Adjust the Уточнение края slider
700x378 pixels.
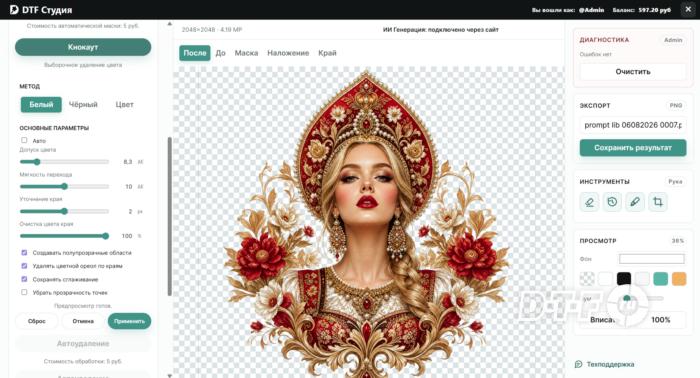click(64, 211)
